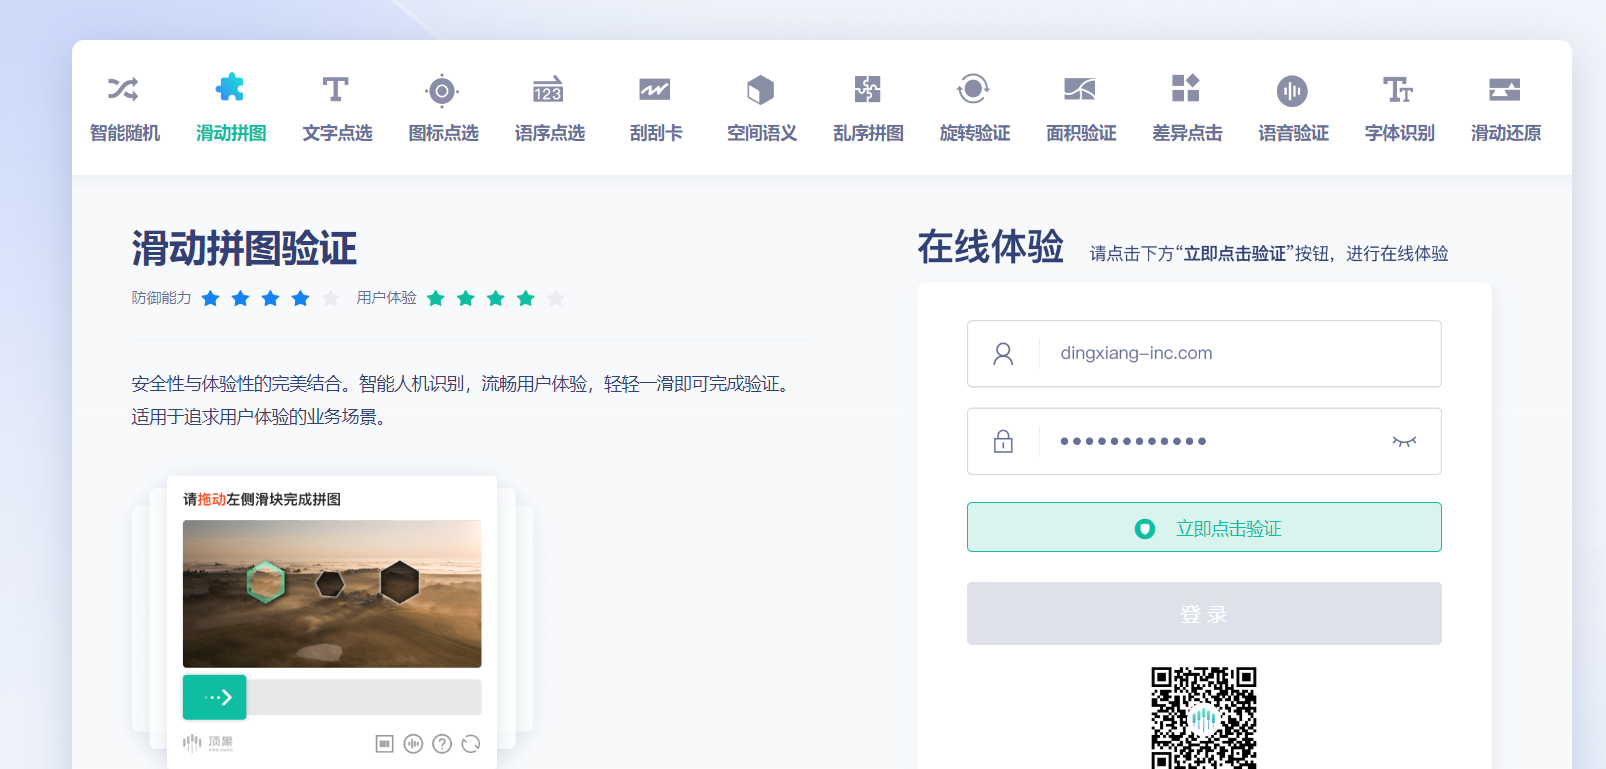This screenshot has height=769, width=1606.
Task: Select the 语序点选 123 icon
Action: (548, 89)
